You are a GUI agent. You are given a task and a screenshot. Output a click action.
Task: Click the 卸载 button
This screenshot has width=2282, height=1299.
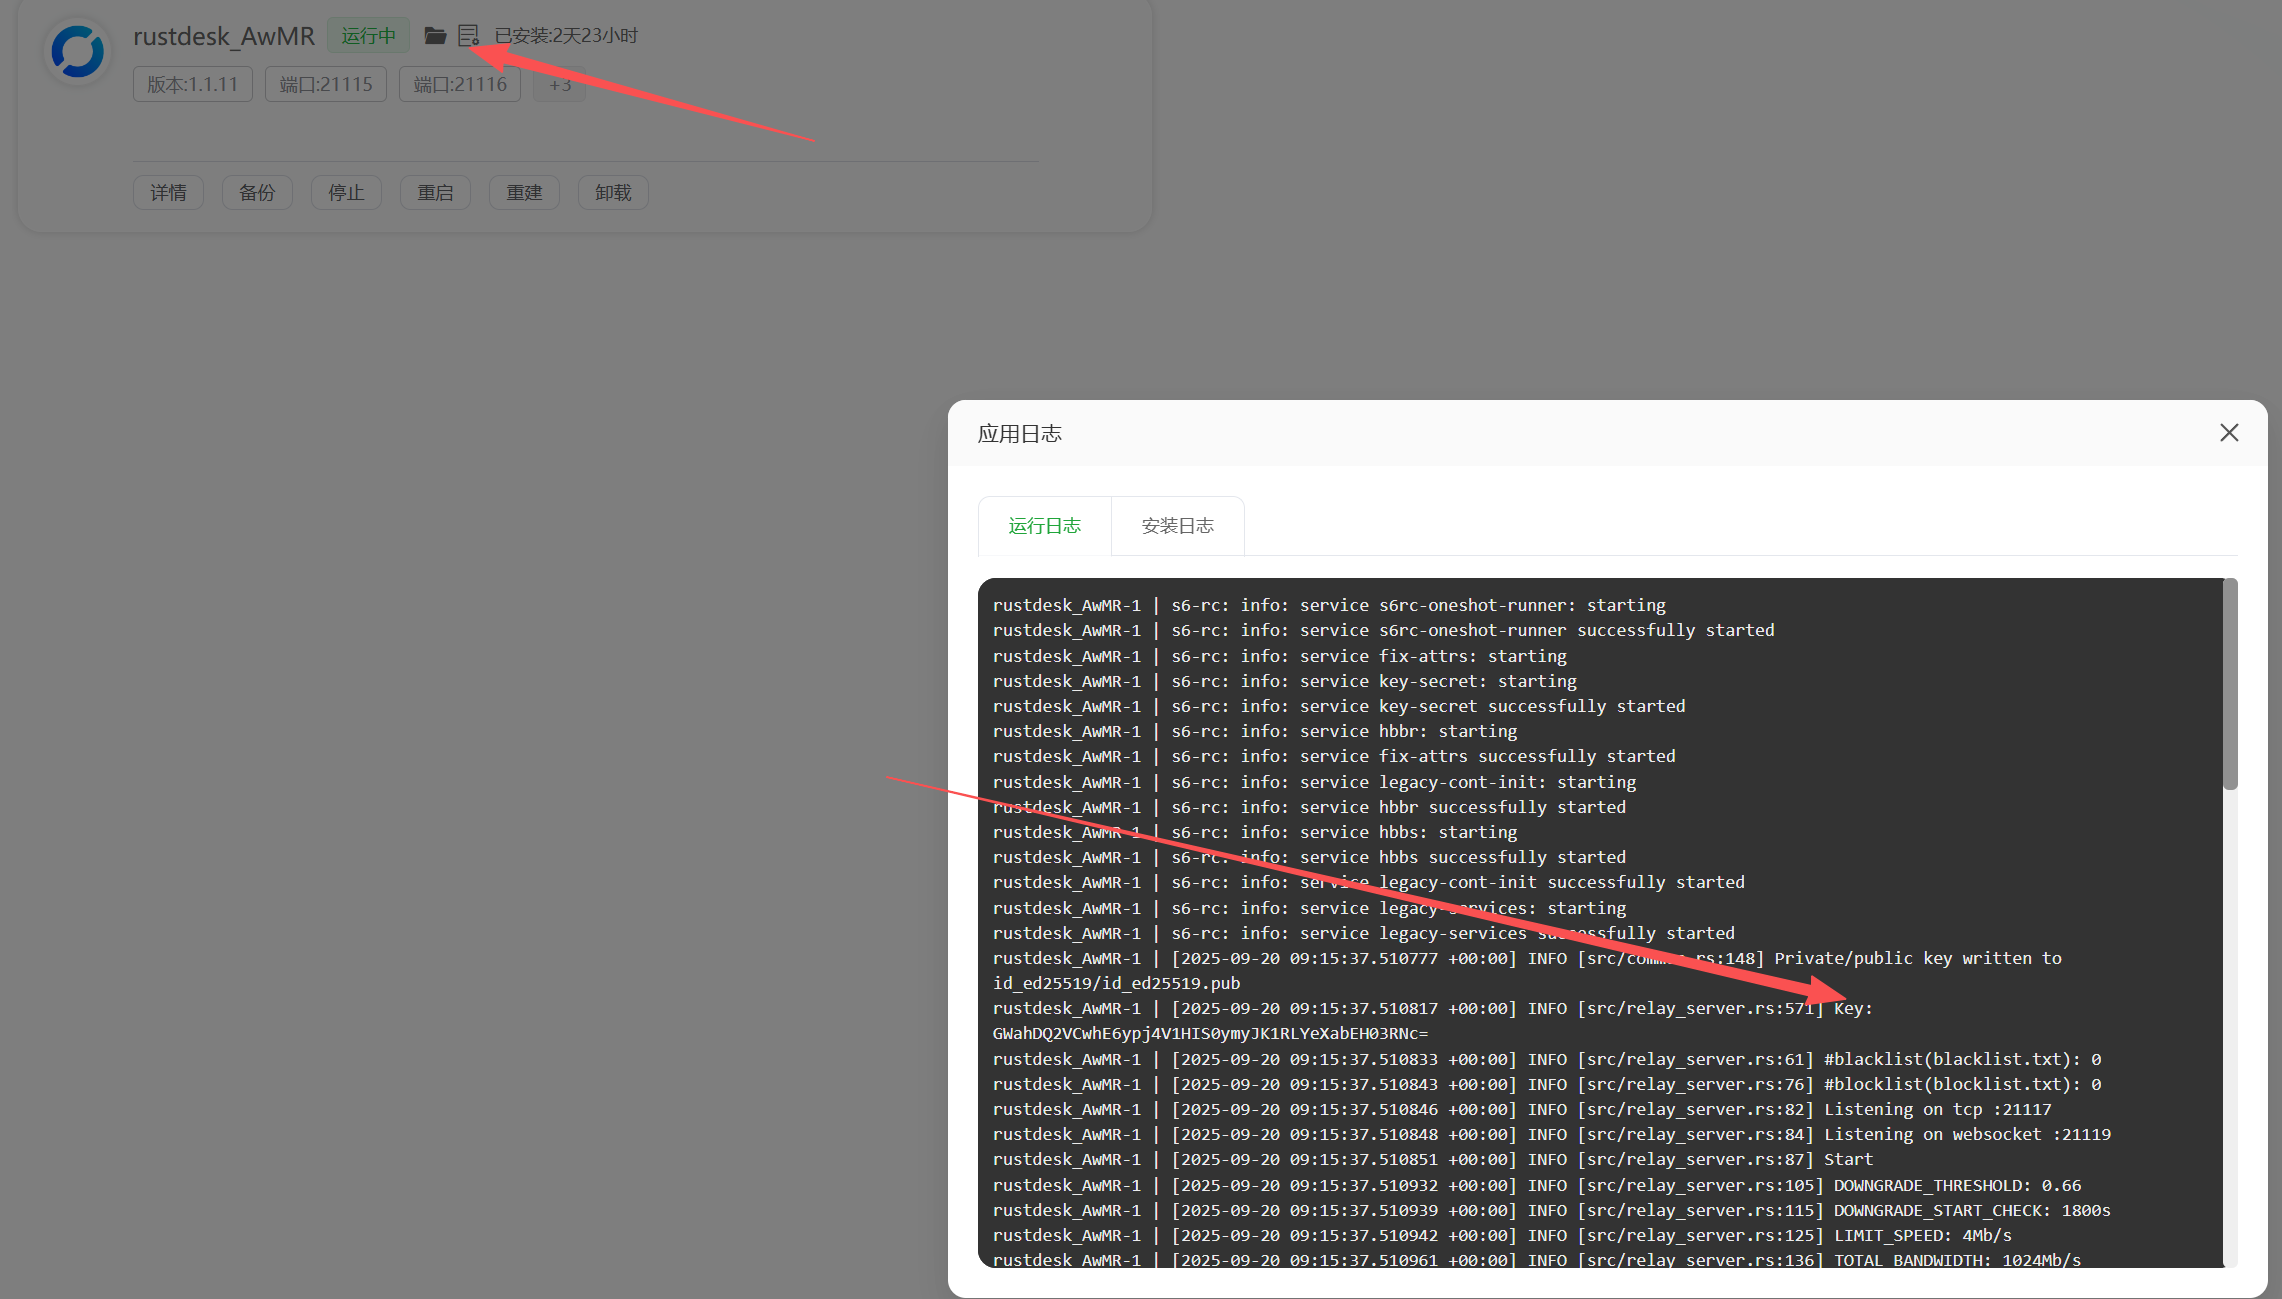click(613, 193)
